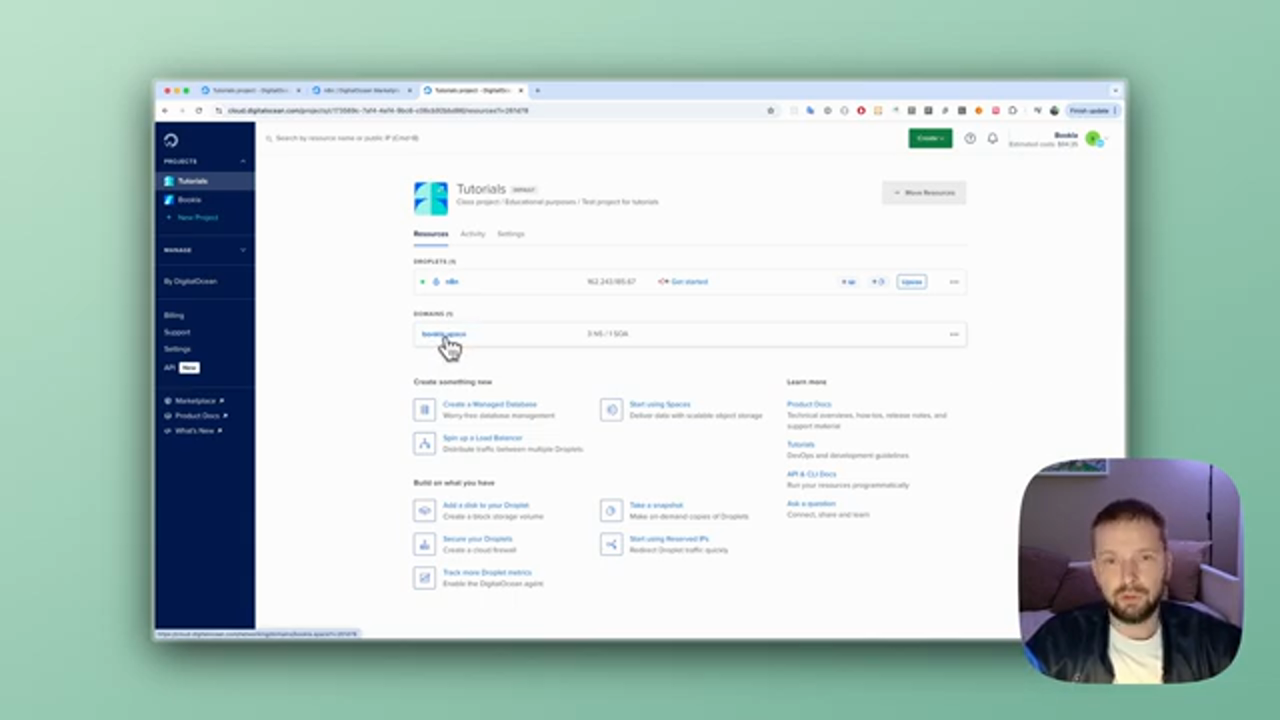Image resolution: width=1280 pixels, height=720 pixels.
Task: Click Take a snapshot
Action: coord(656,505)
